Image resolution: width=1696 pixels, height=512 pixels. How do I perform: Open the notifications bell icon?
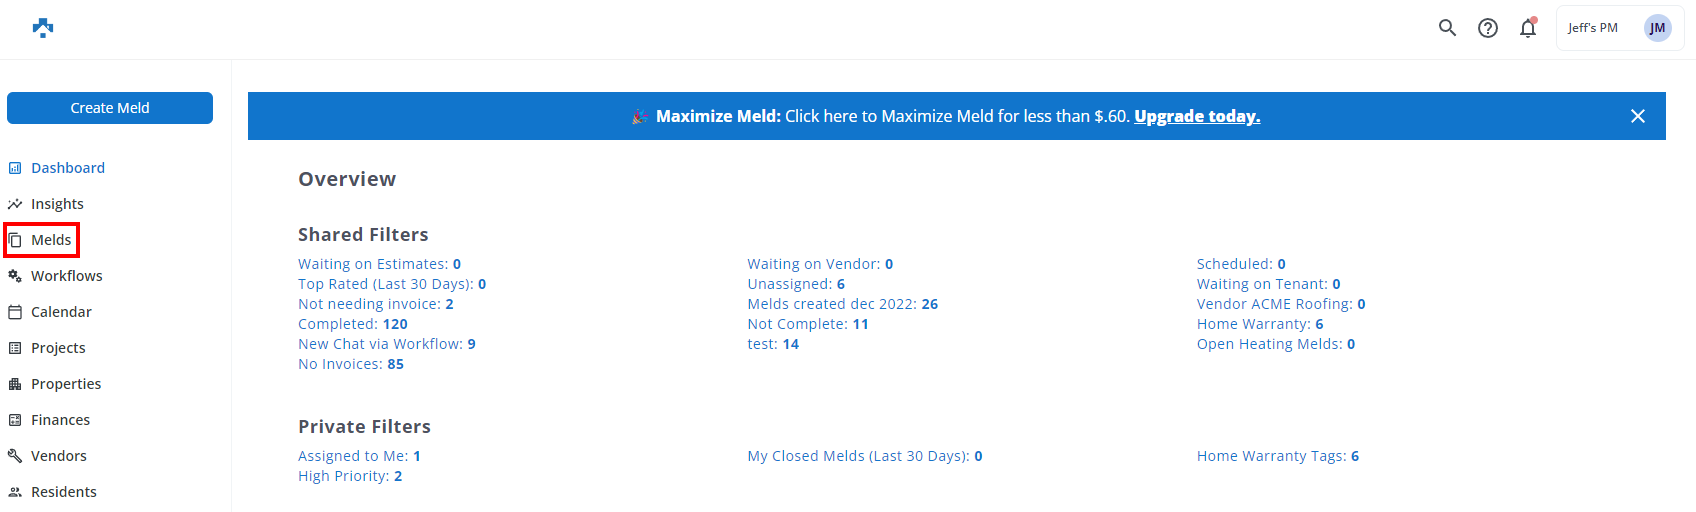tap(1528, 28)
